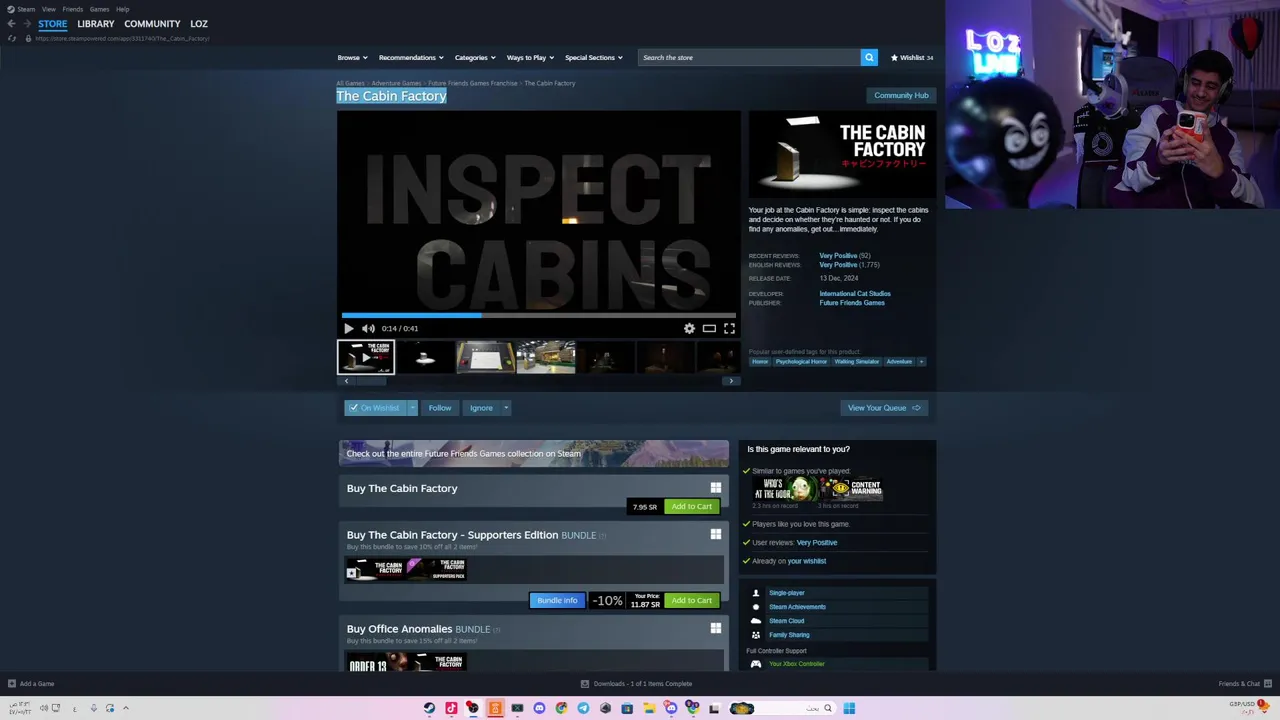Focus the Search the store field
Image resolution: width=1280 pixels, height=720 pixels.
pos(748,57)
